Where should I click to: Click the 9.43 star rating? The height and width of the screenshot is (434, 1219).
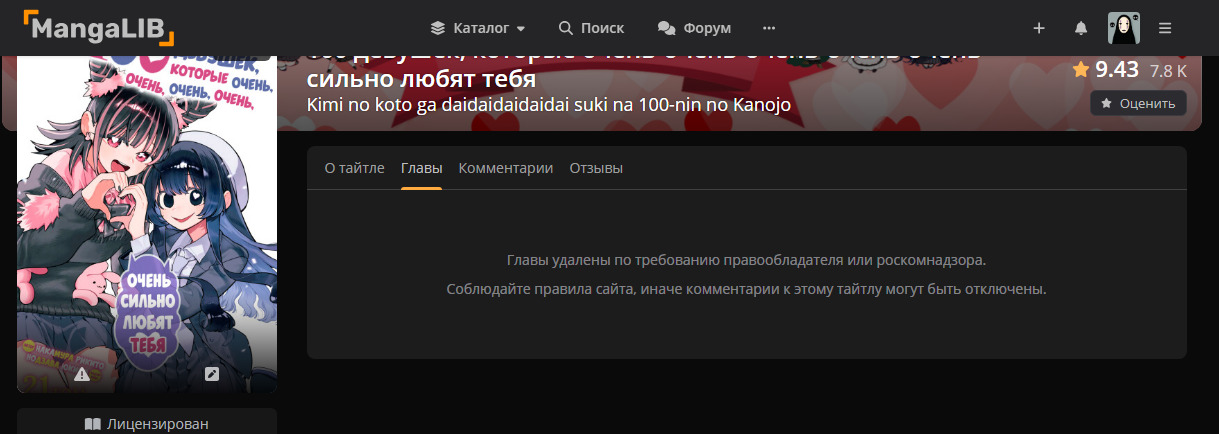coord(1106,69)
